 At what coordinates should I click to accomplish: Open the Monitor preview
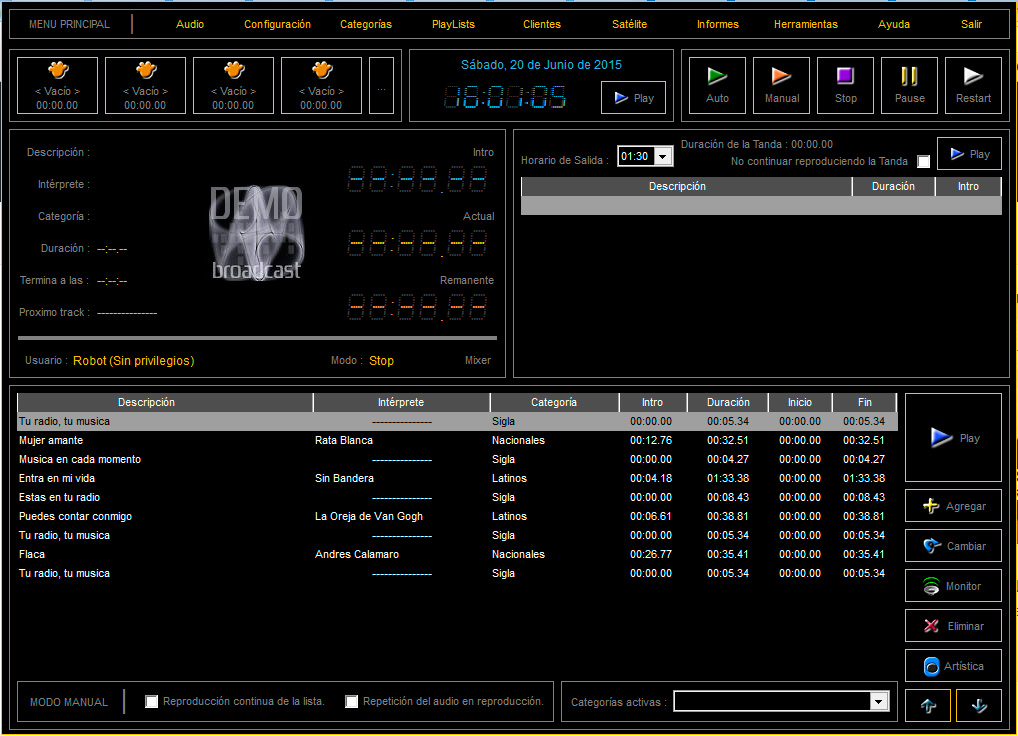953,586
